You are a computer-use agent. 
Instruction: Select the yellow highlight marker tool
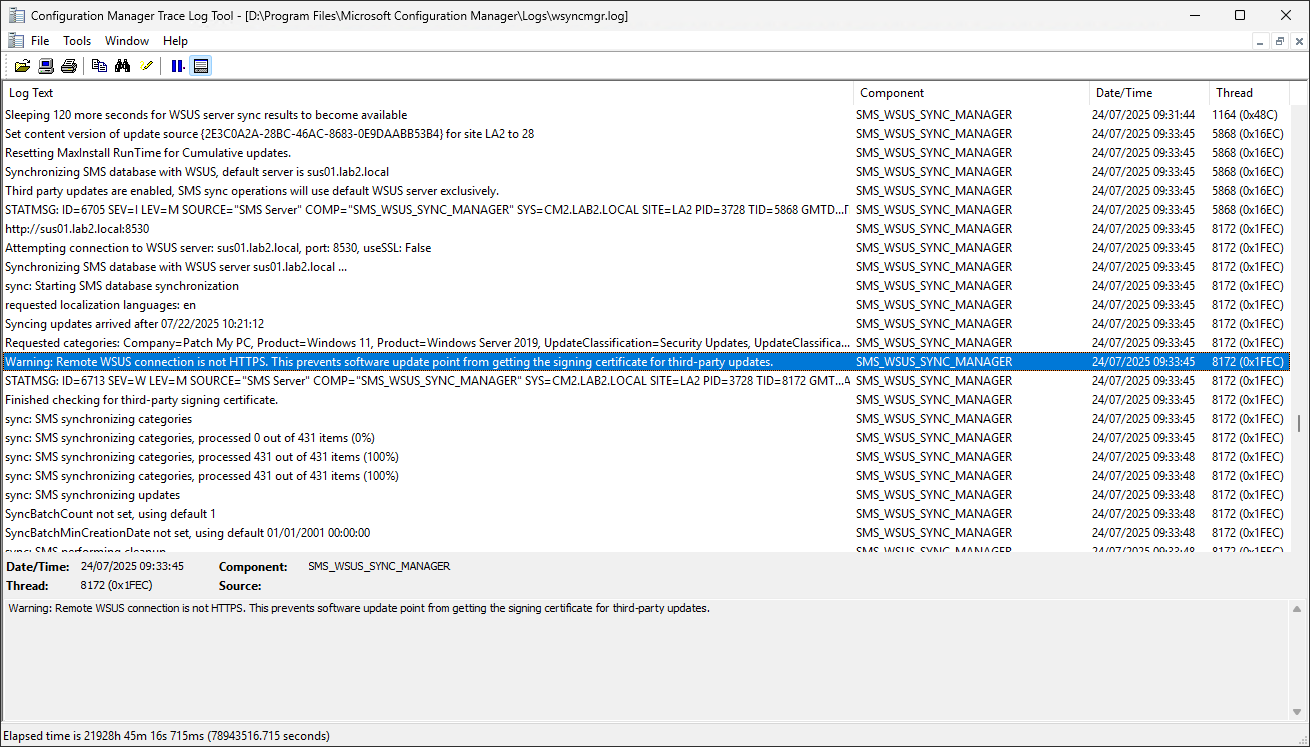(146, 65)
